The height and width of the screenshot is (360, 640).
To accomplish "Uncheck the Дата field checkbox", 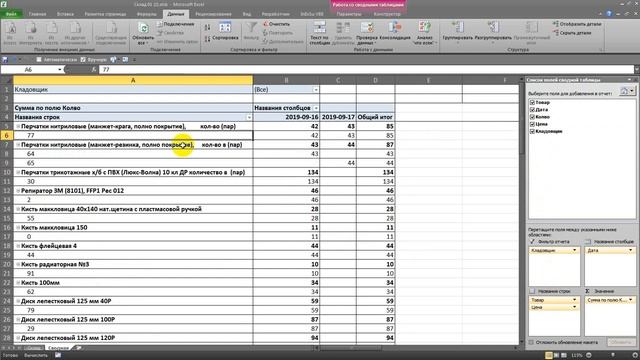I will [x=532, y=110].
